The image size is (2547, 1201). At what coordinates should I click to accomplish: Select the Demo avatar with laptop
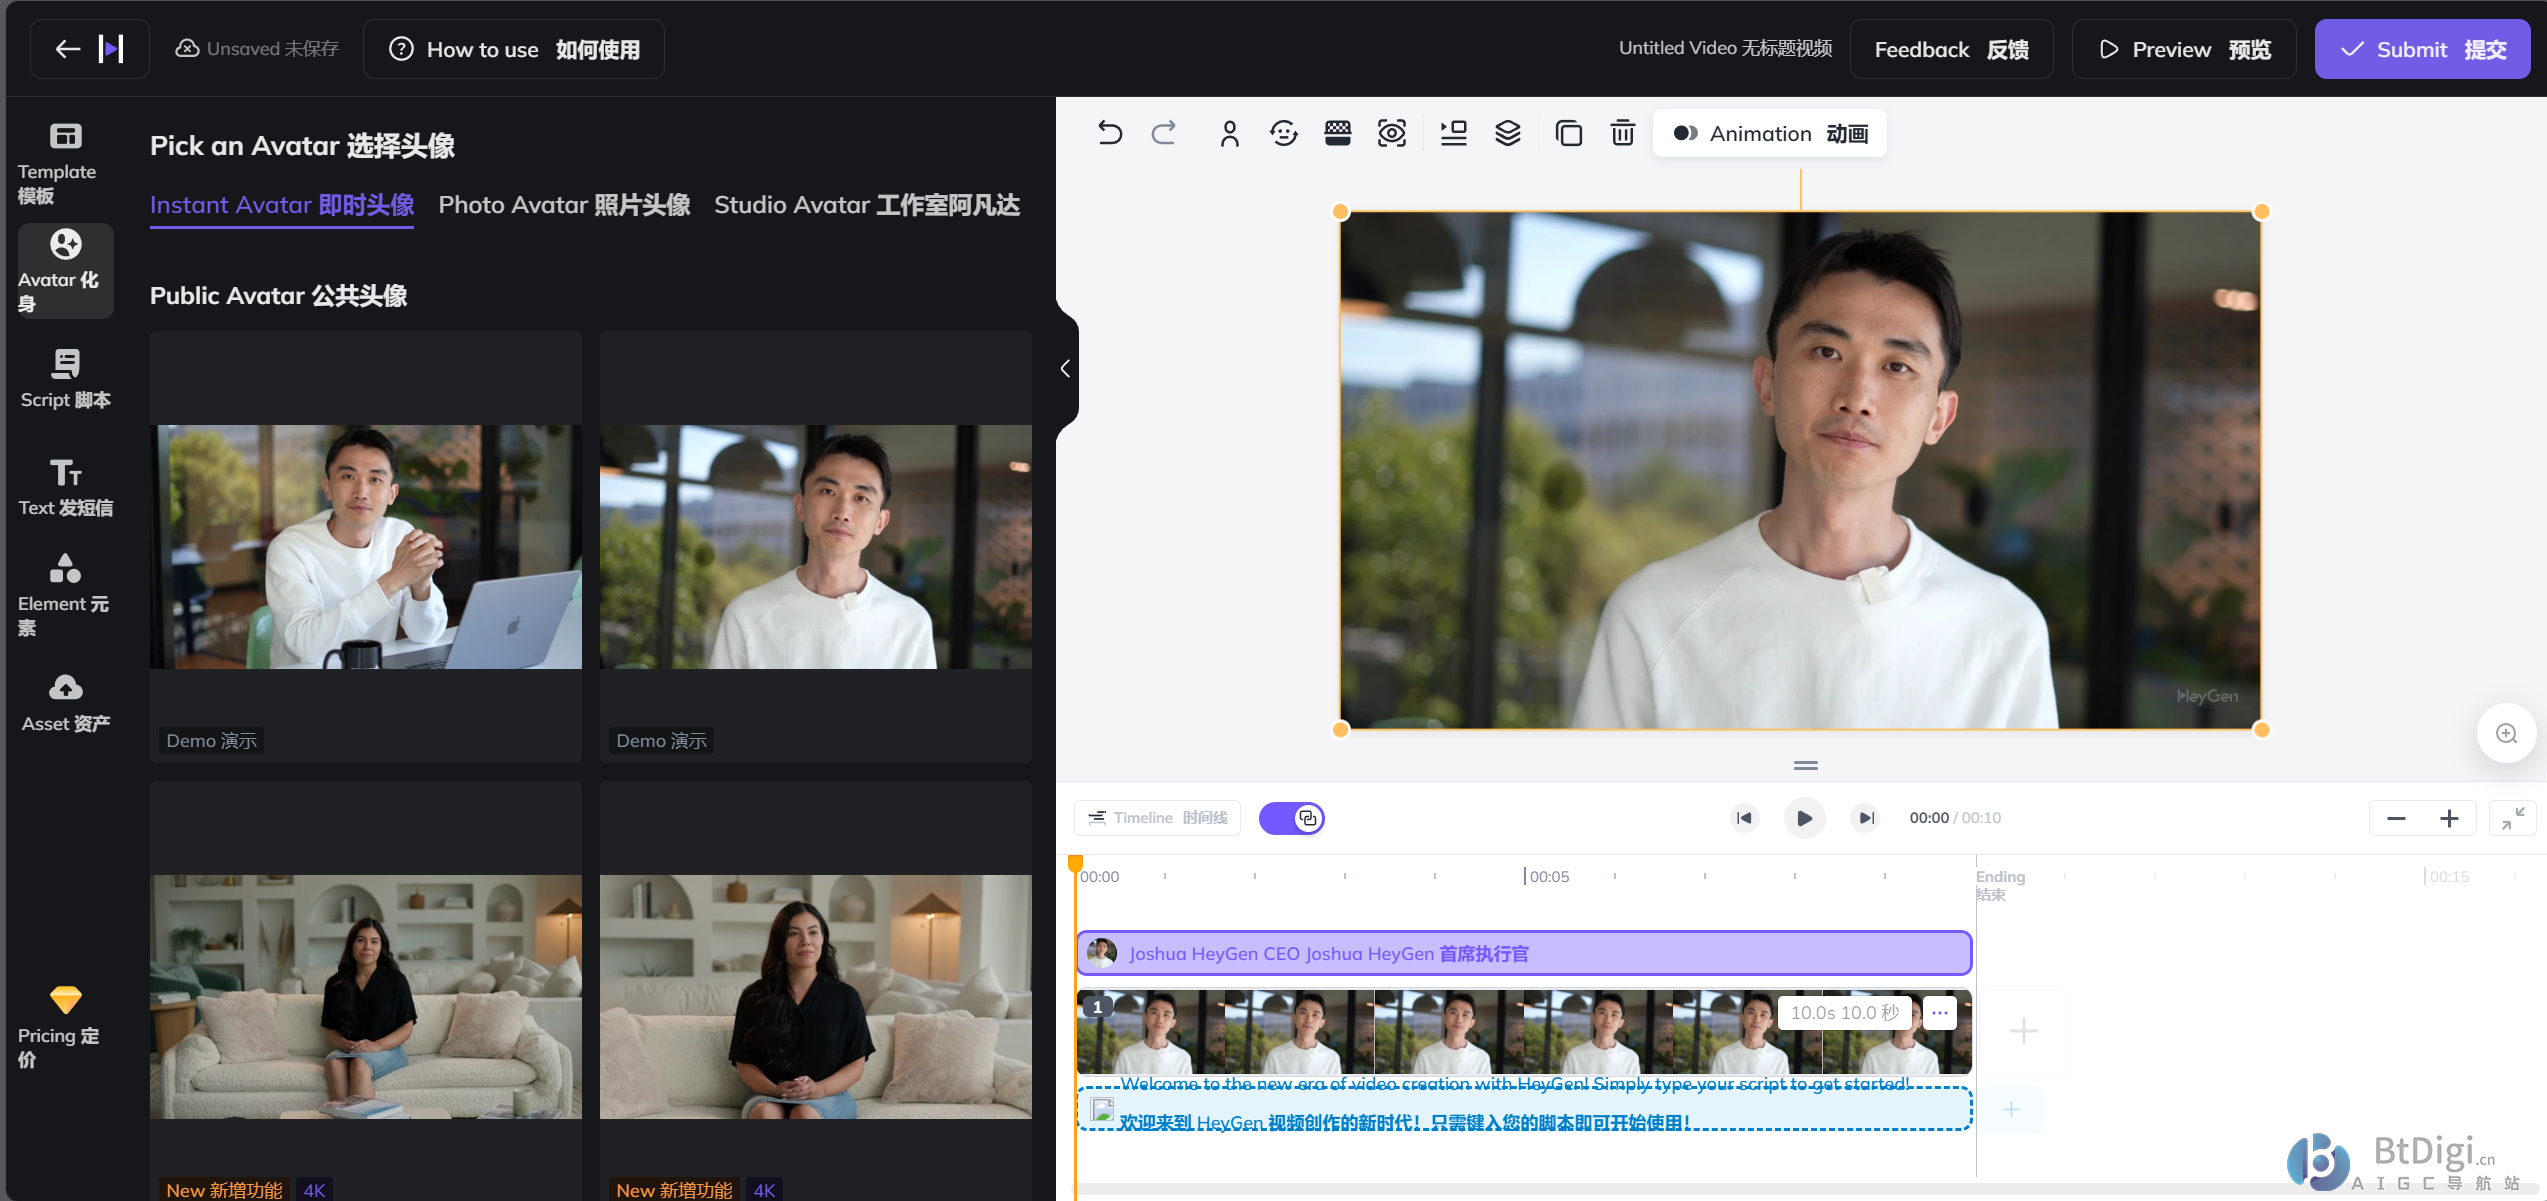366,547
